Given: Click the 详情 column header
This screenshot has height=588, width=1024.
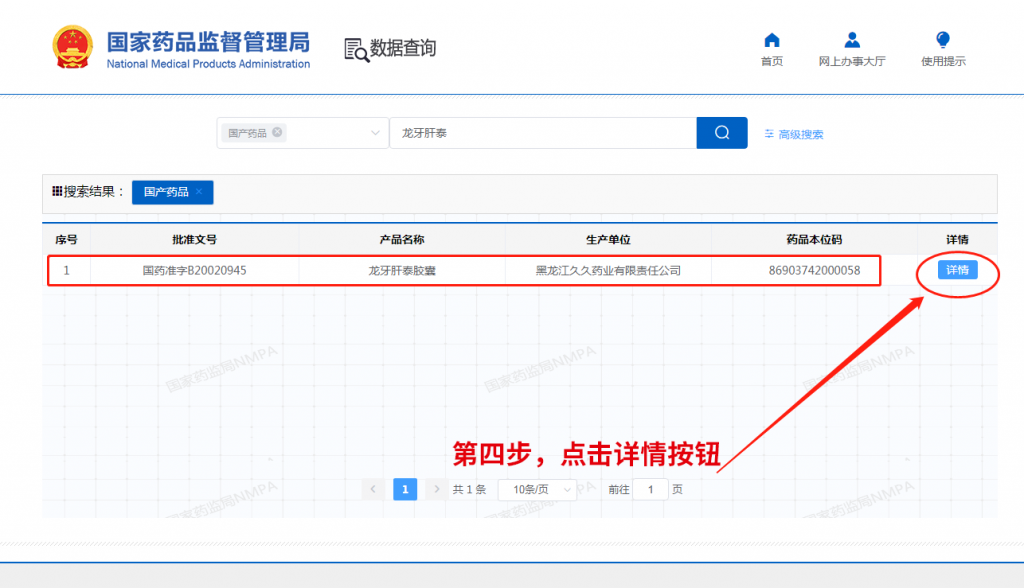Looking at the screenshot, I should pyautogui.click(x=957, y=240).
